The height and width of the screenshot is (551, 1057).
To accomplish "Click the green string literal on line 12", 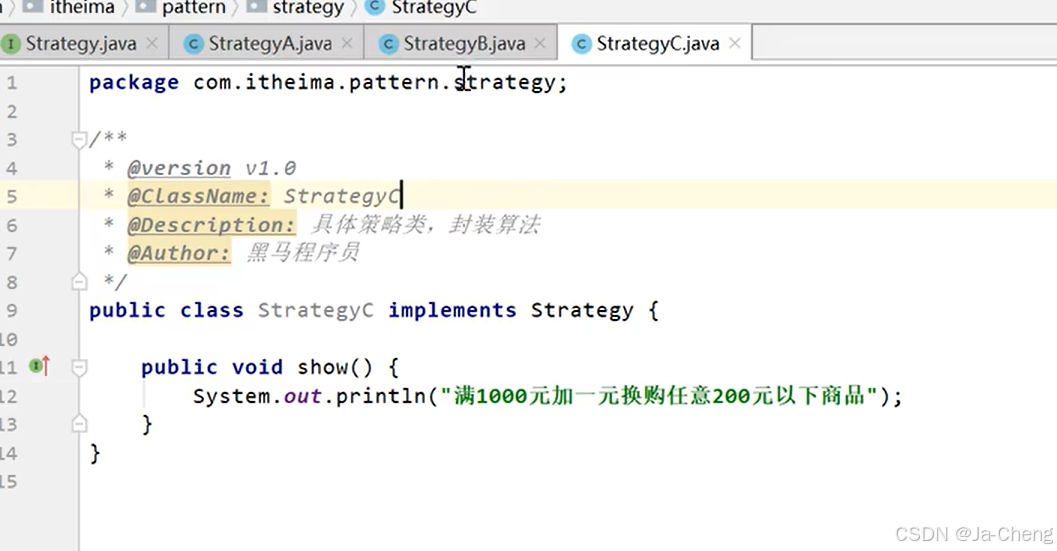I will [659, 396].
